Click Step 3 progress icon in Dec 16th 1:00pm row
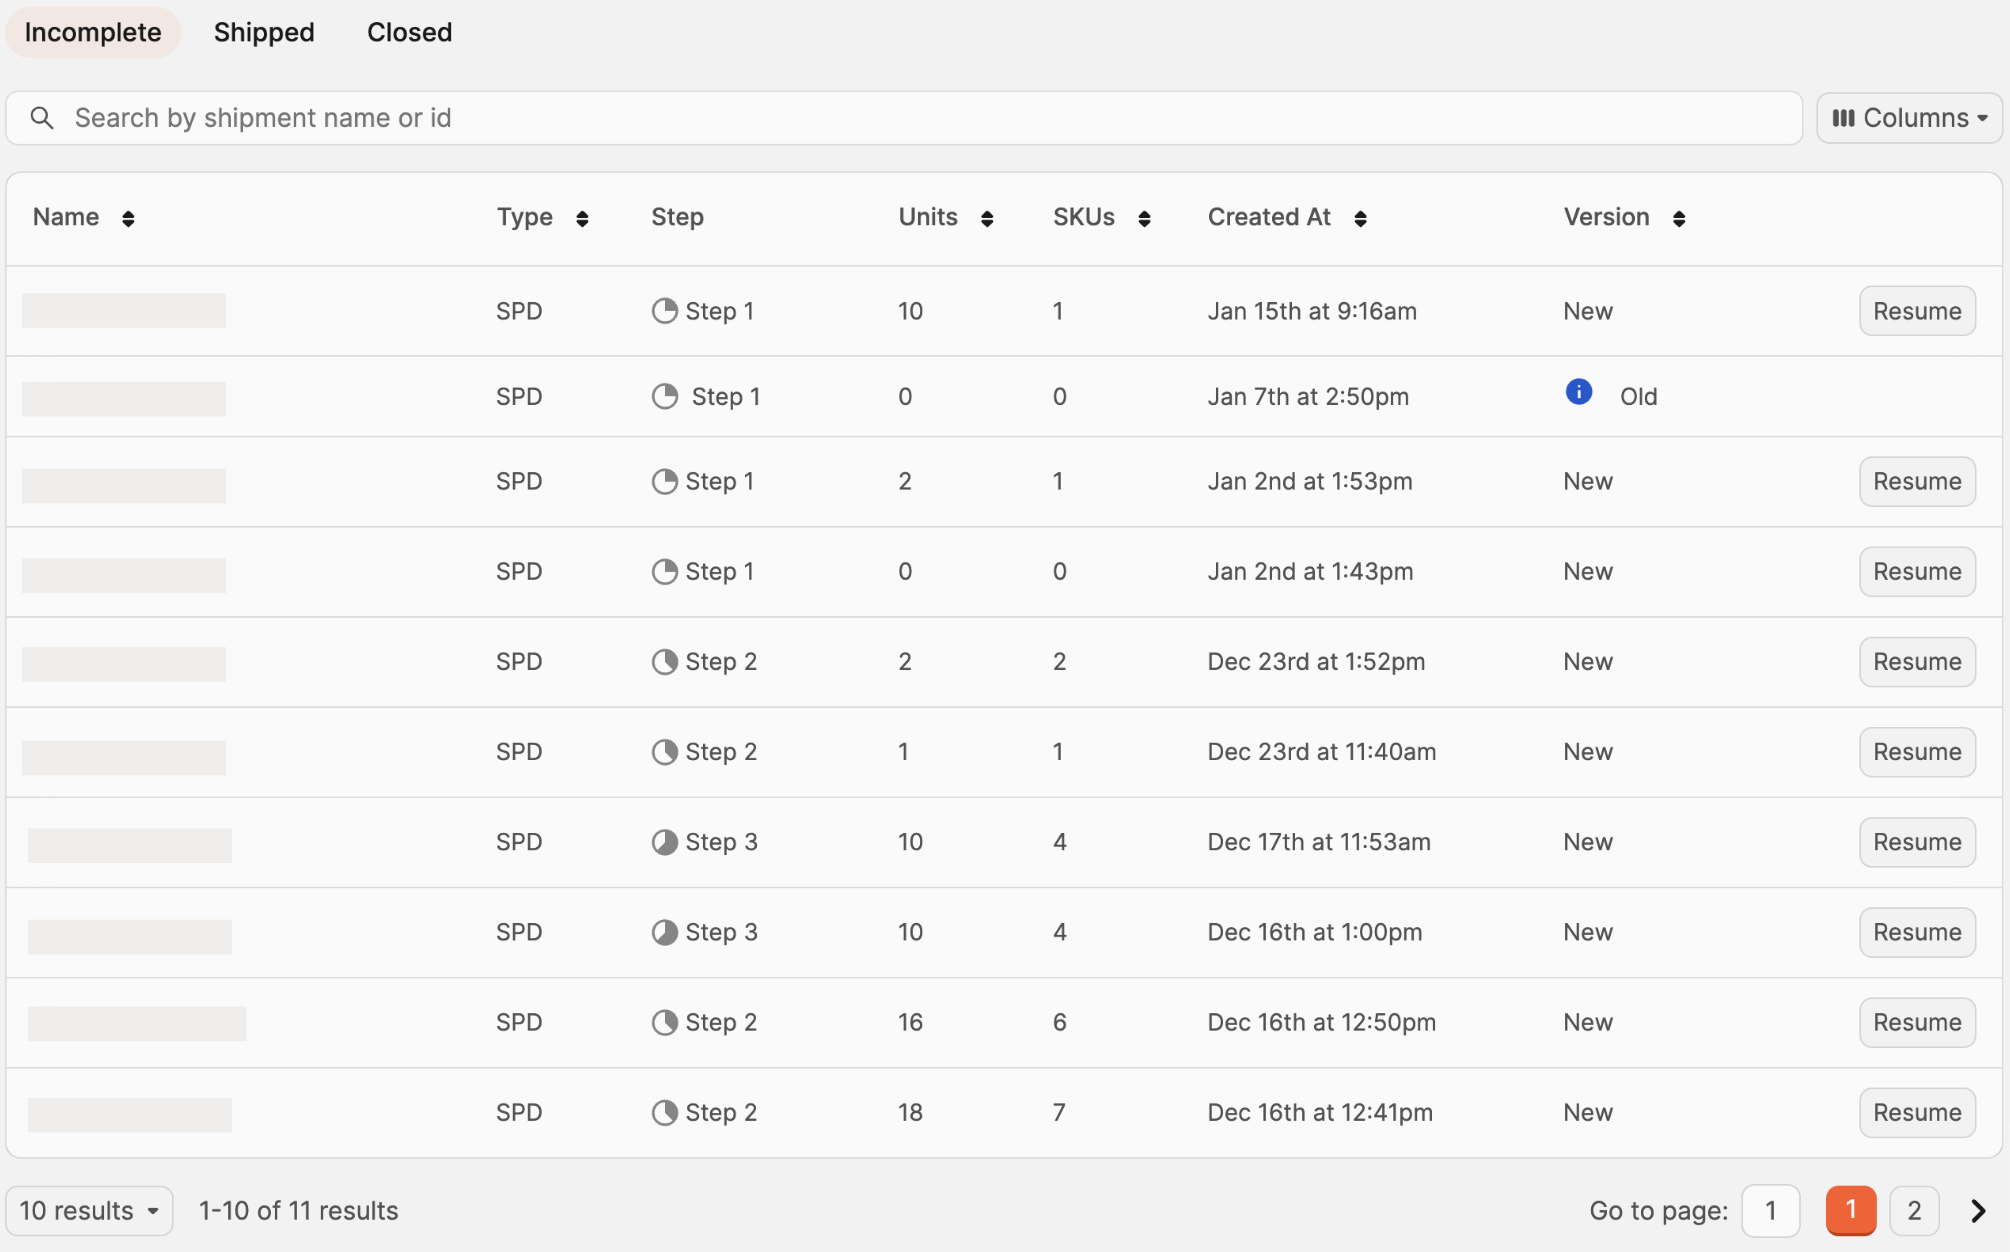 coord(665,932)
